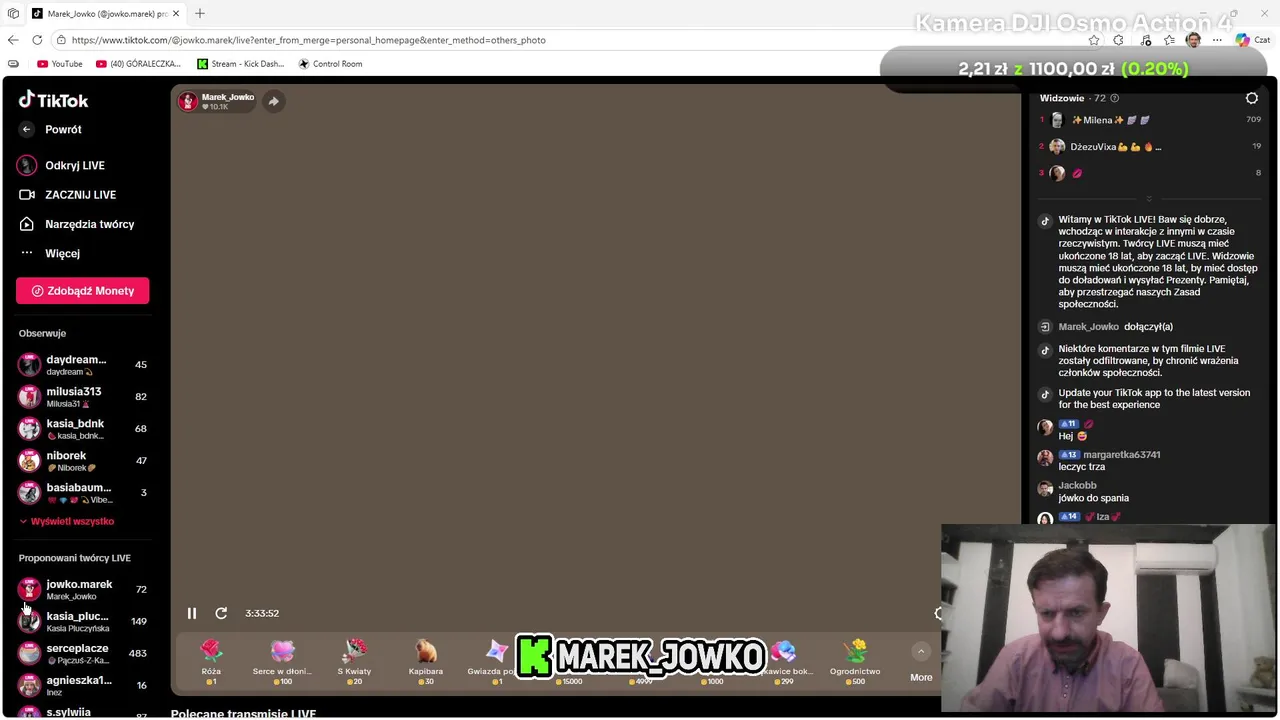Image resolution: width=1280 pixels, height=720 pixels.
Task: Open third ranked viewer's avatar
Action: coord(1057,173)
